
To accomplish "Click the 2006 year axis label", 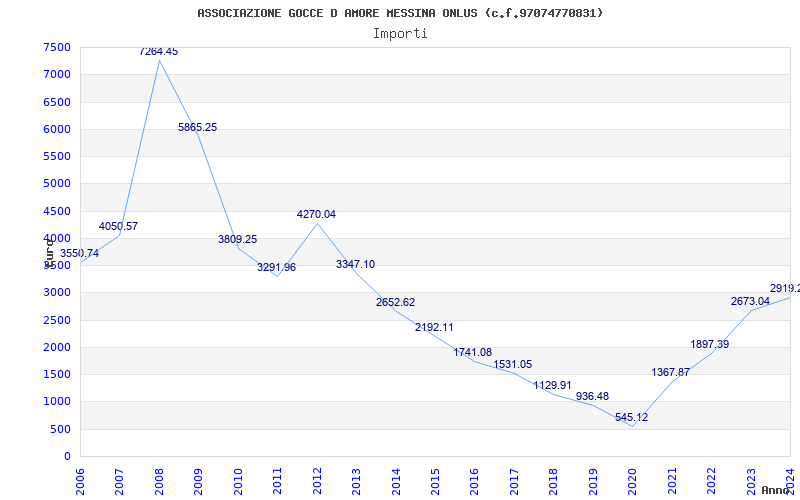I will tap(80, 481).
